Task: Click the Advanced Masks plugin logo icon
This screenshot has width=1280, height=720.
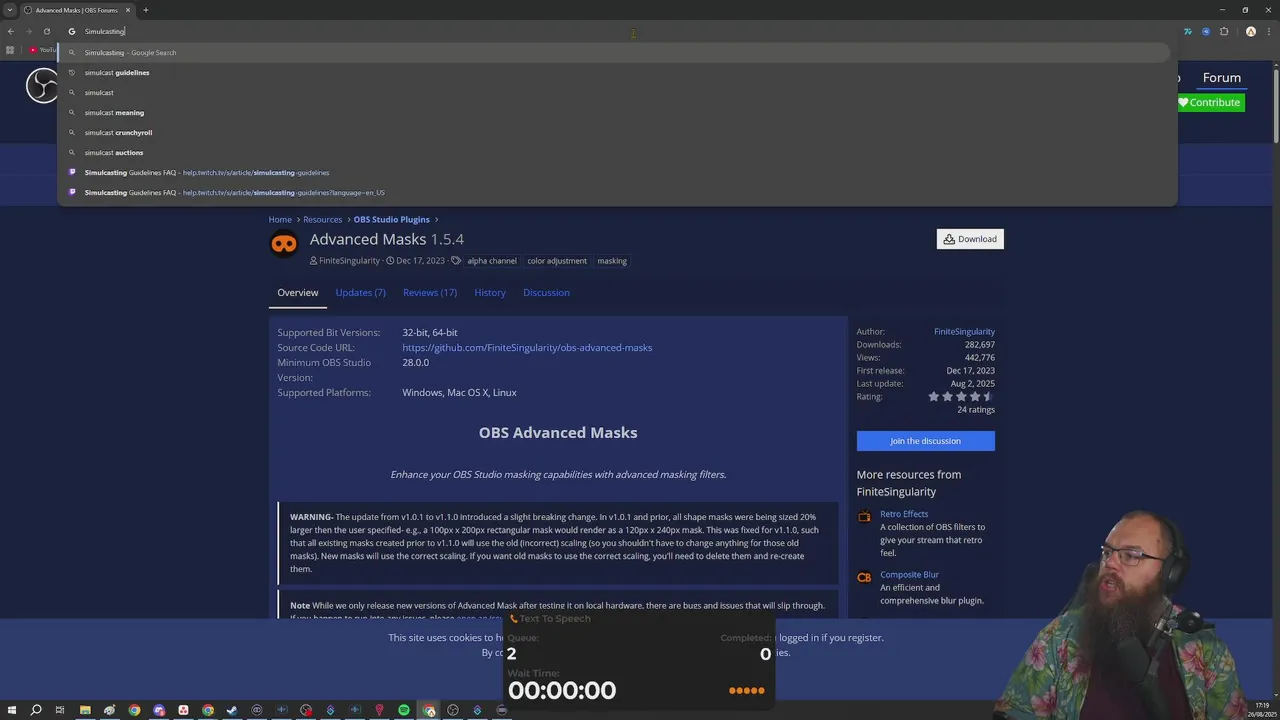Action: [284, 244]
